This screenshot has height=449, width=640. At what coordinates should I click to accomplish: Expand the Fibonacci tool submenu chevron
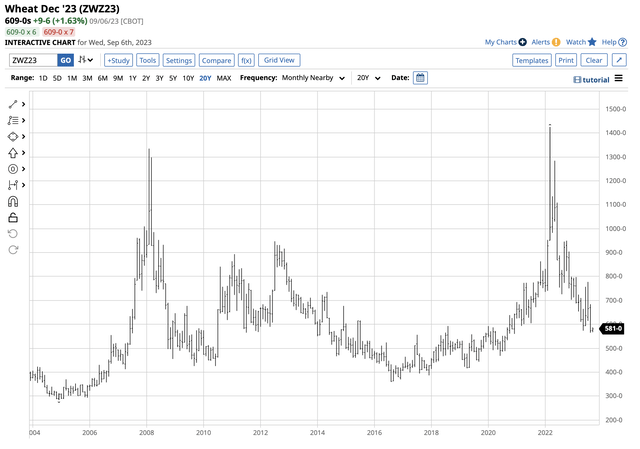(24, 120)
